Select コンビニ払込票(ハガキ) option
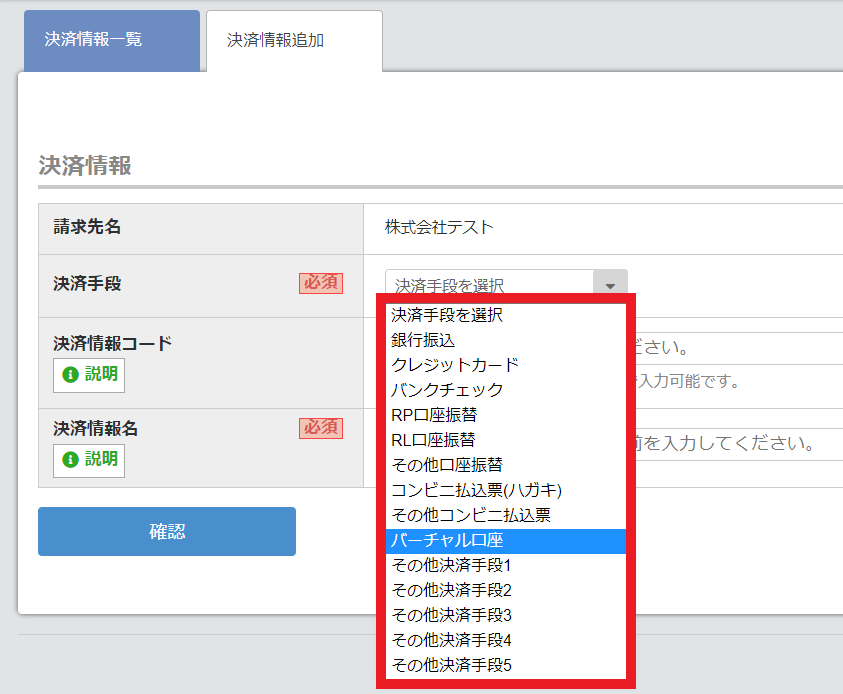 pyautogui.click(x=477, y=490)
